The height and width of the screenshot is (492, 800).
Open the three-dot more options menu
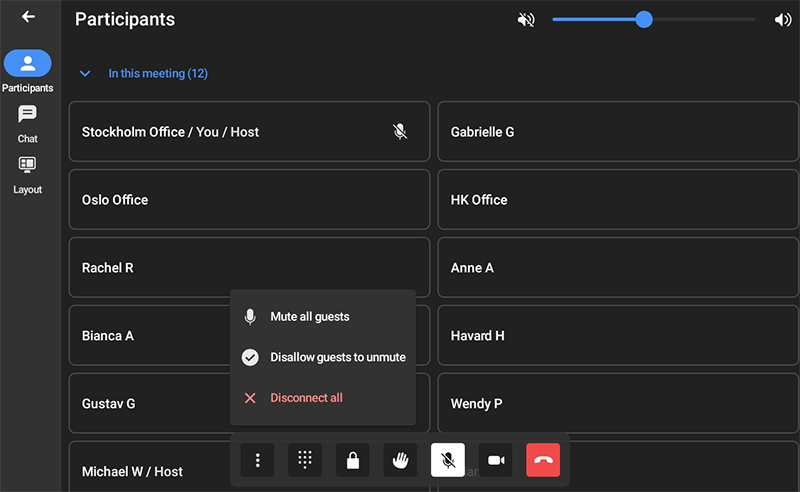[x=257, y=460]
